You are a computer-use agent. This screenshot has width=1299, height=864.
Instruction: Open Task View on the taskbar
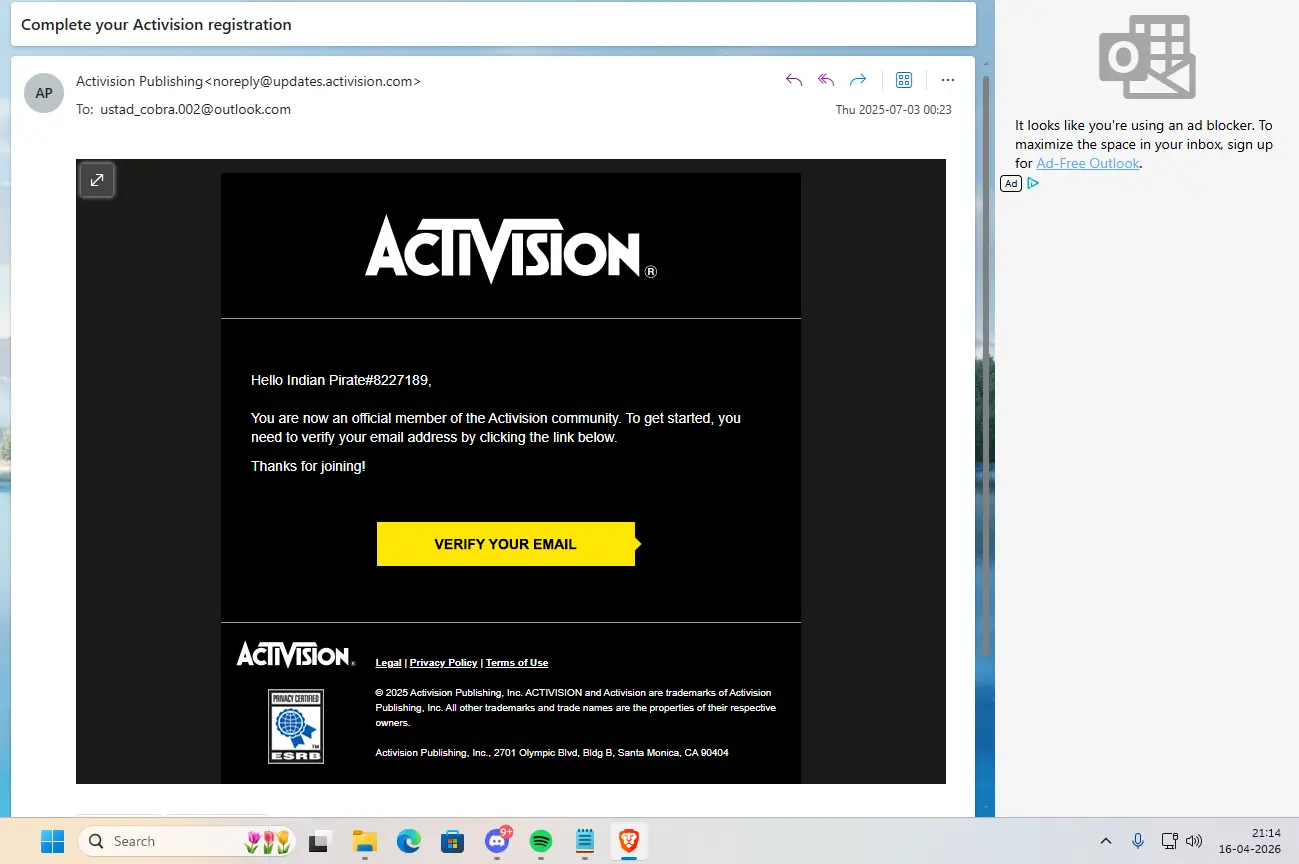click(319, 841)
